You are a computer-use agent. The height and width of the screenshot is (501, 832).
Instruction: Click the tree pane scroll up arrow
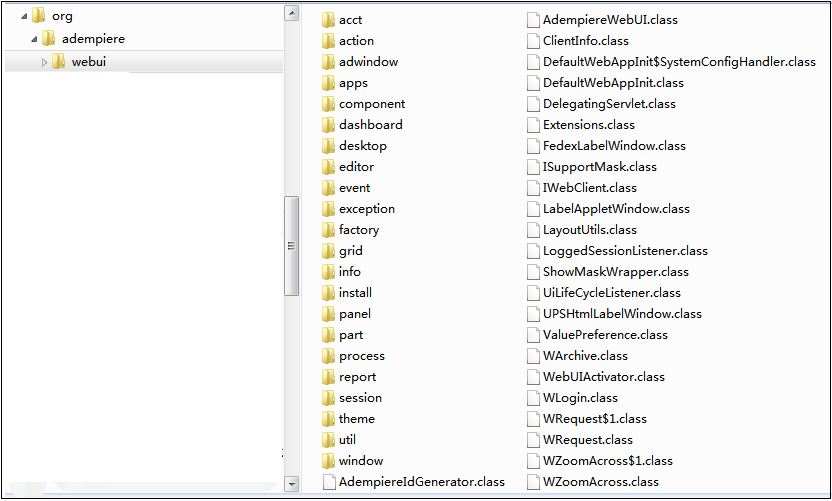point(291,13)
